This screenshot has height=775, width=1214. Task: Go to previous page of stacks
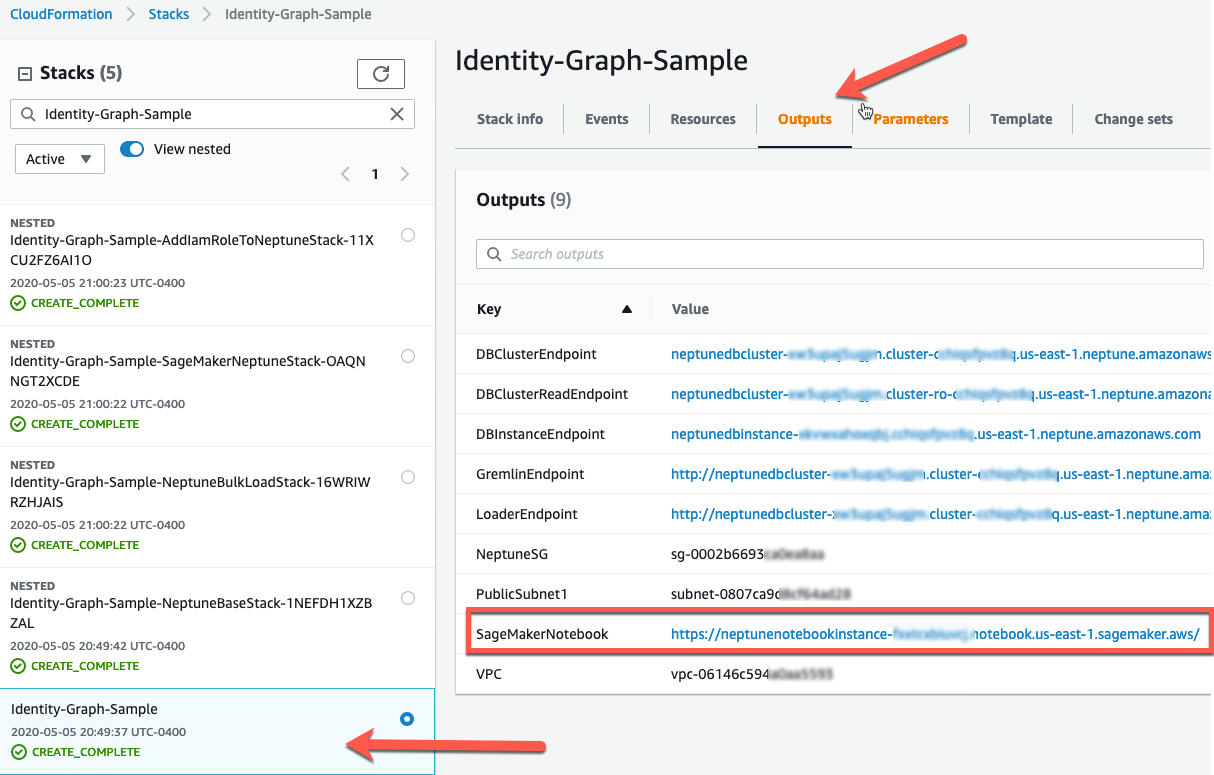[x=346, y=174]
